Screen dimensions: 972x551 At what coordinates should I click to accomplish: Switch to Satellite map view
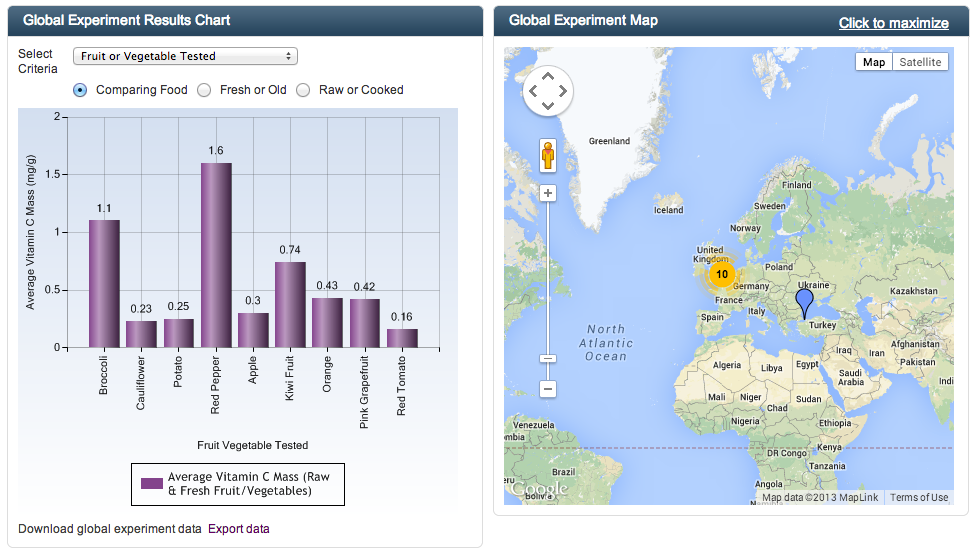pos(919,62)
